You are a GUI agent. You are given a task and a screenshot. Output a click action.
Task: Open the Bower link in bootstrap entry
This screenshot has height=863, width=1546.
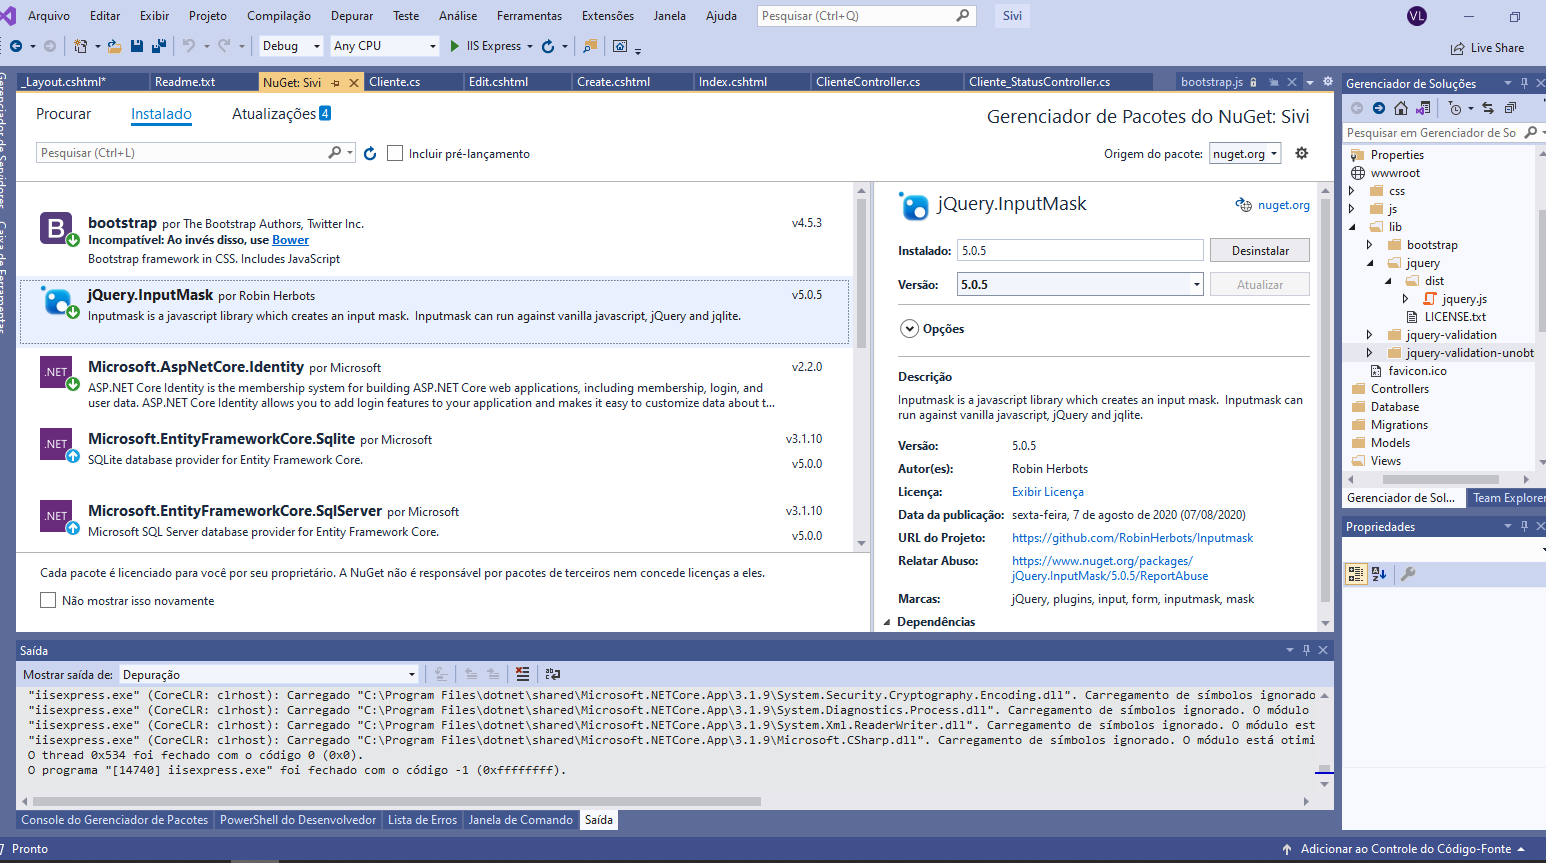pos(290,240)
